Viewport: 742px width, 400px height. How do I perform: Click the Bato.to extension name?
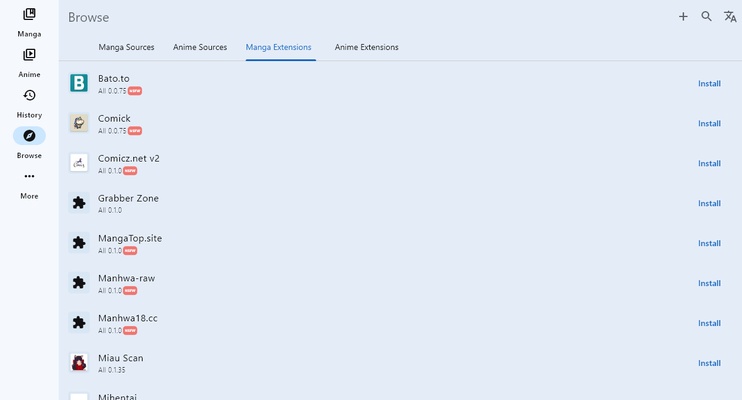point(114,79)
